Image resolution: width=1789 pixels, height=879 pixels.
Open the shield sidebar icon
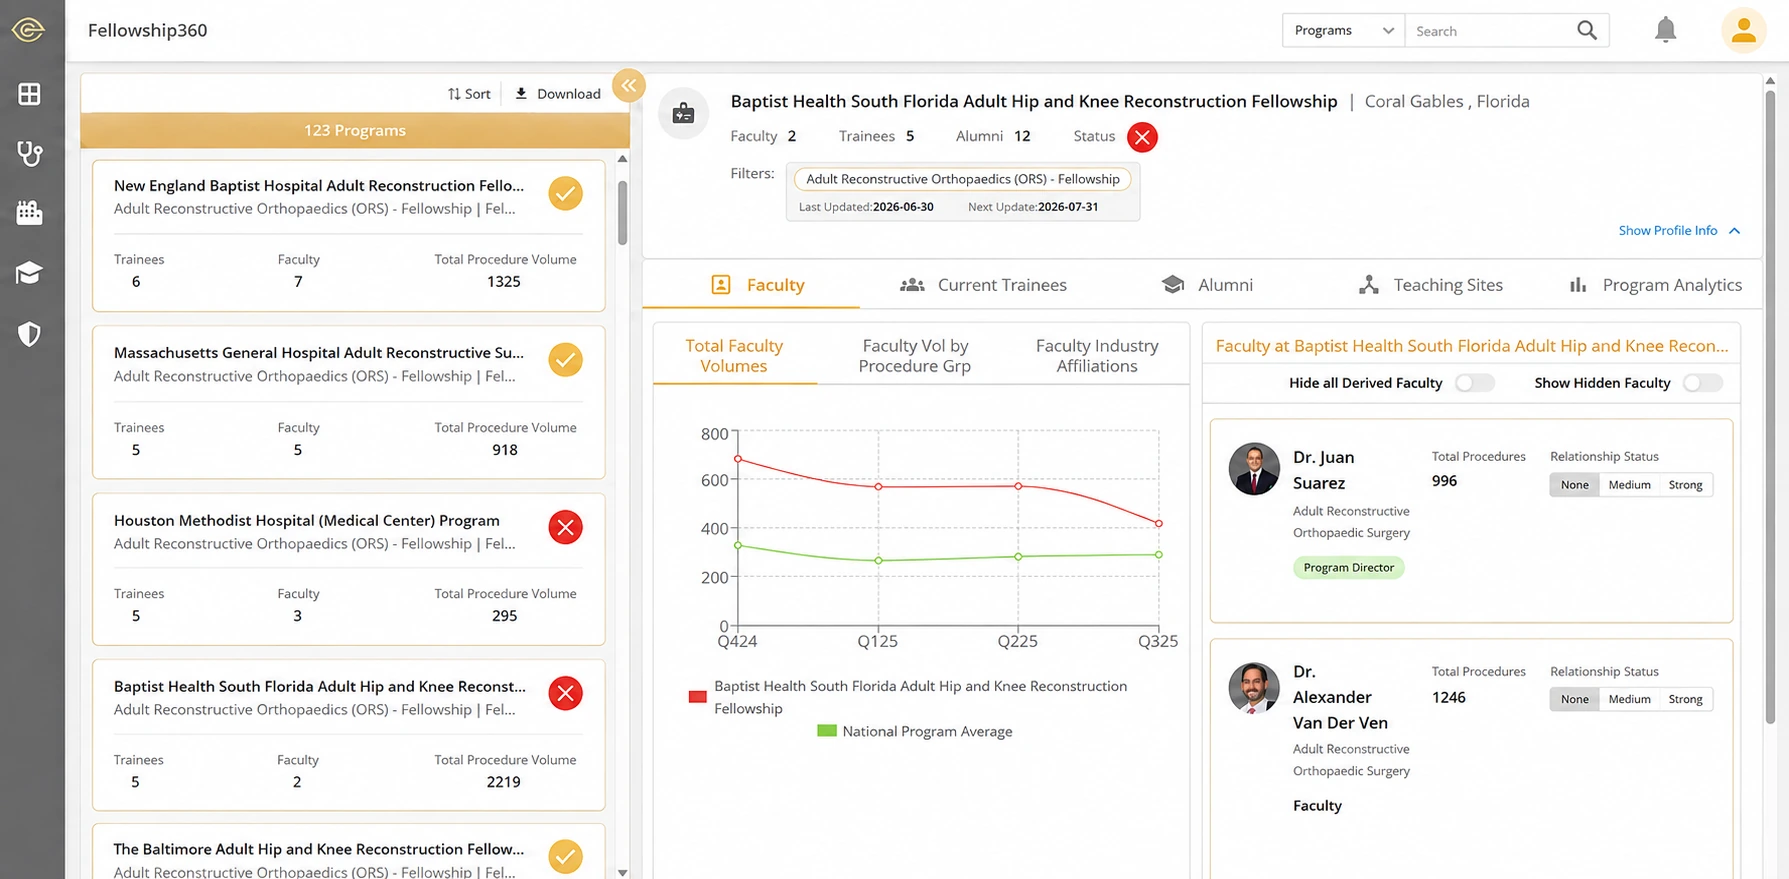[x=29, y=333]
